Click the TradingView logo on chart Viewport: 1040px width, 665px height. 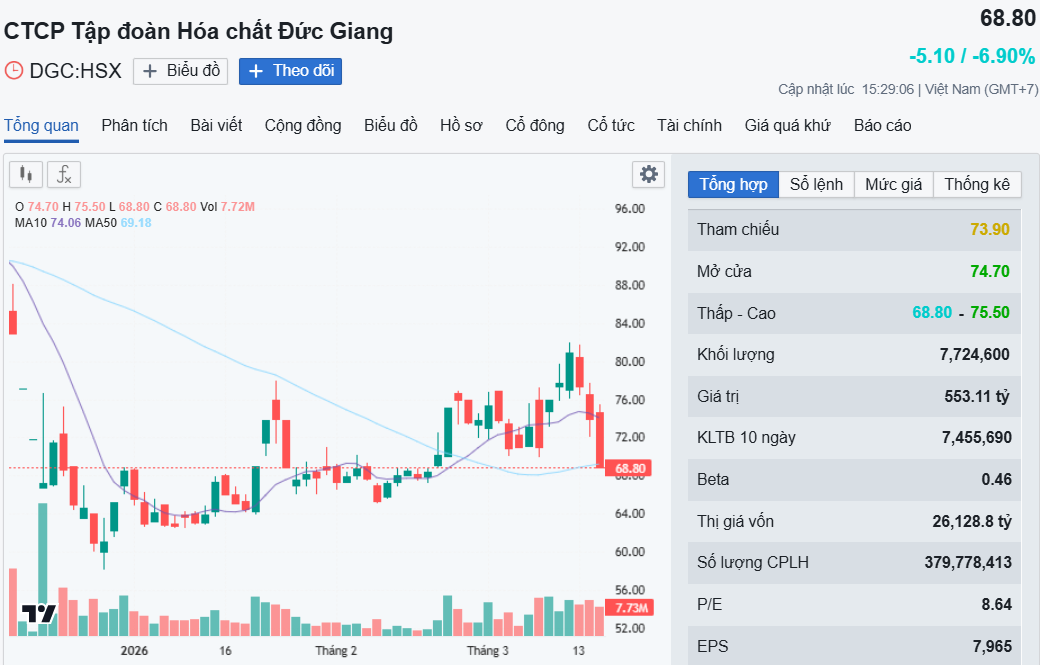(x=38, y=614)
